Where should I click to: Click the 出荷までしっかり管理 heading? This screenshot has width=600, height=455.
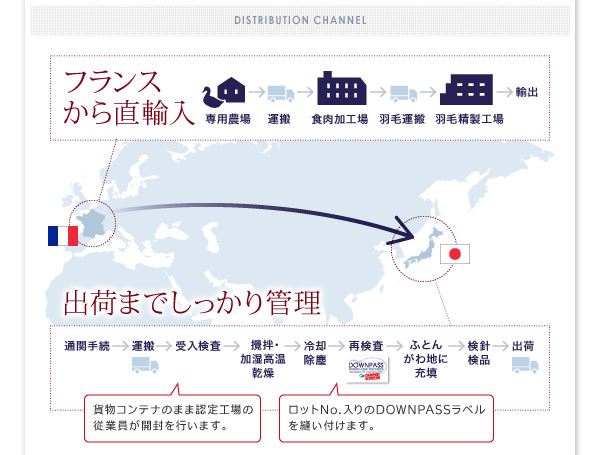point(192,303)
